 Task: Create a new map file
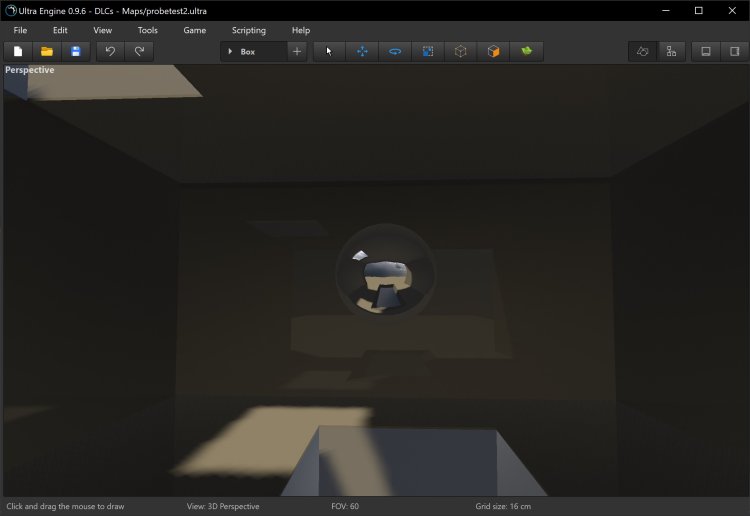tap(18, 51)
